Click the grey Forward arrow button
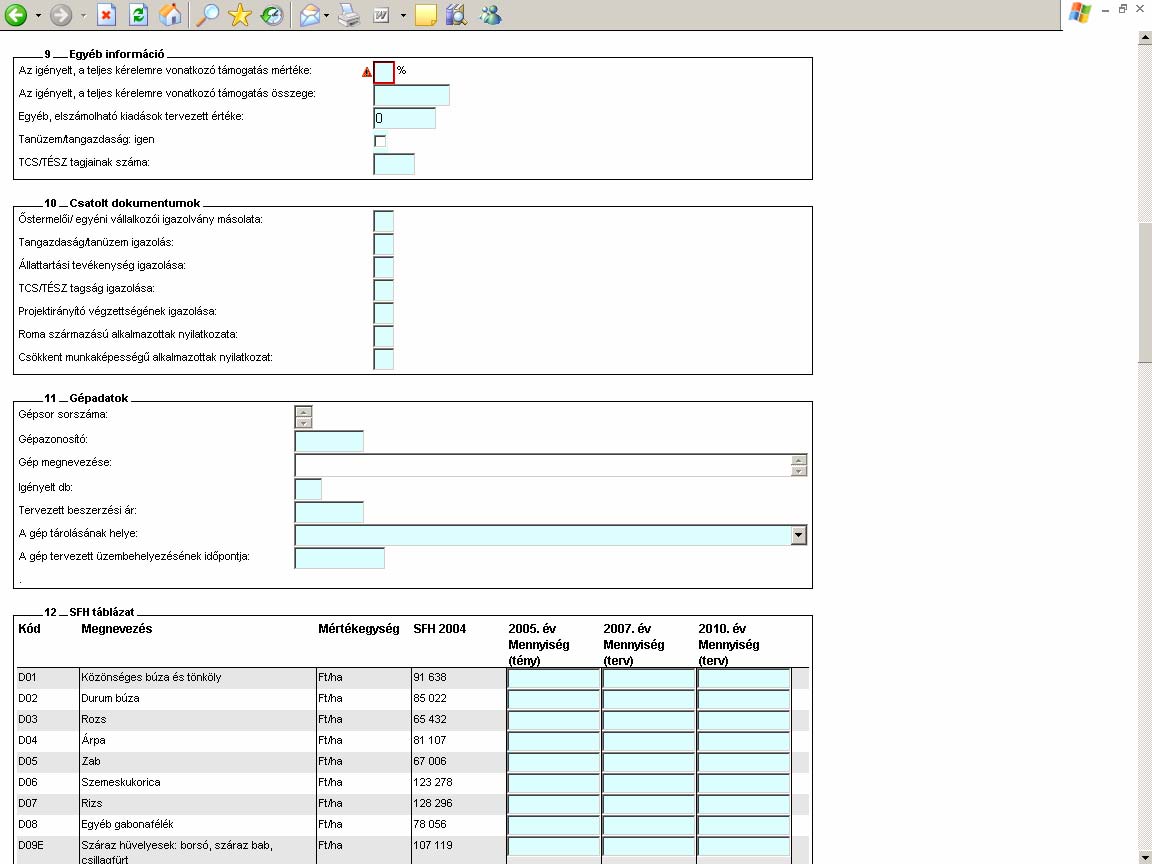This screenshot has height=864, width=1152. [61, 15]
